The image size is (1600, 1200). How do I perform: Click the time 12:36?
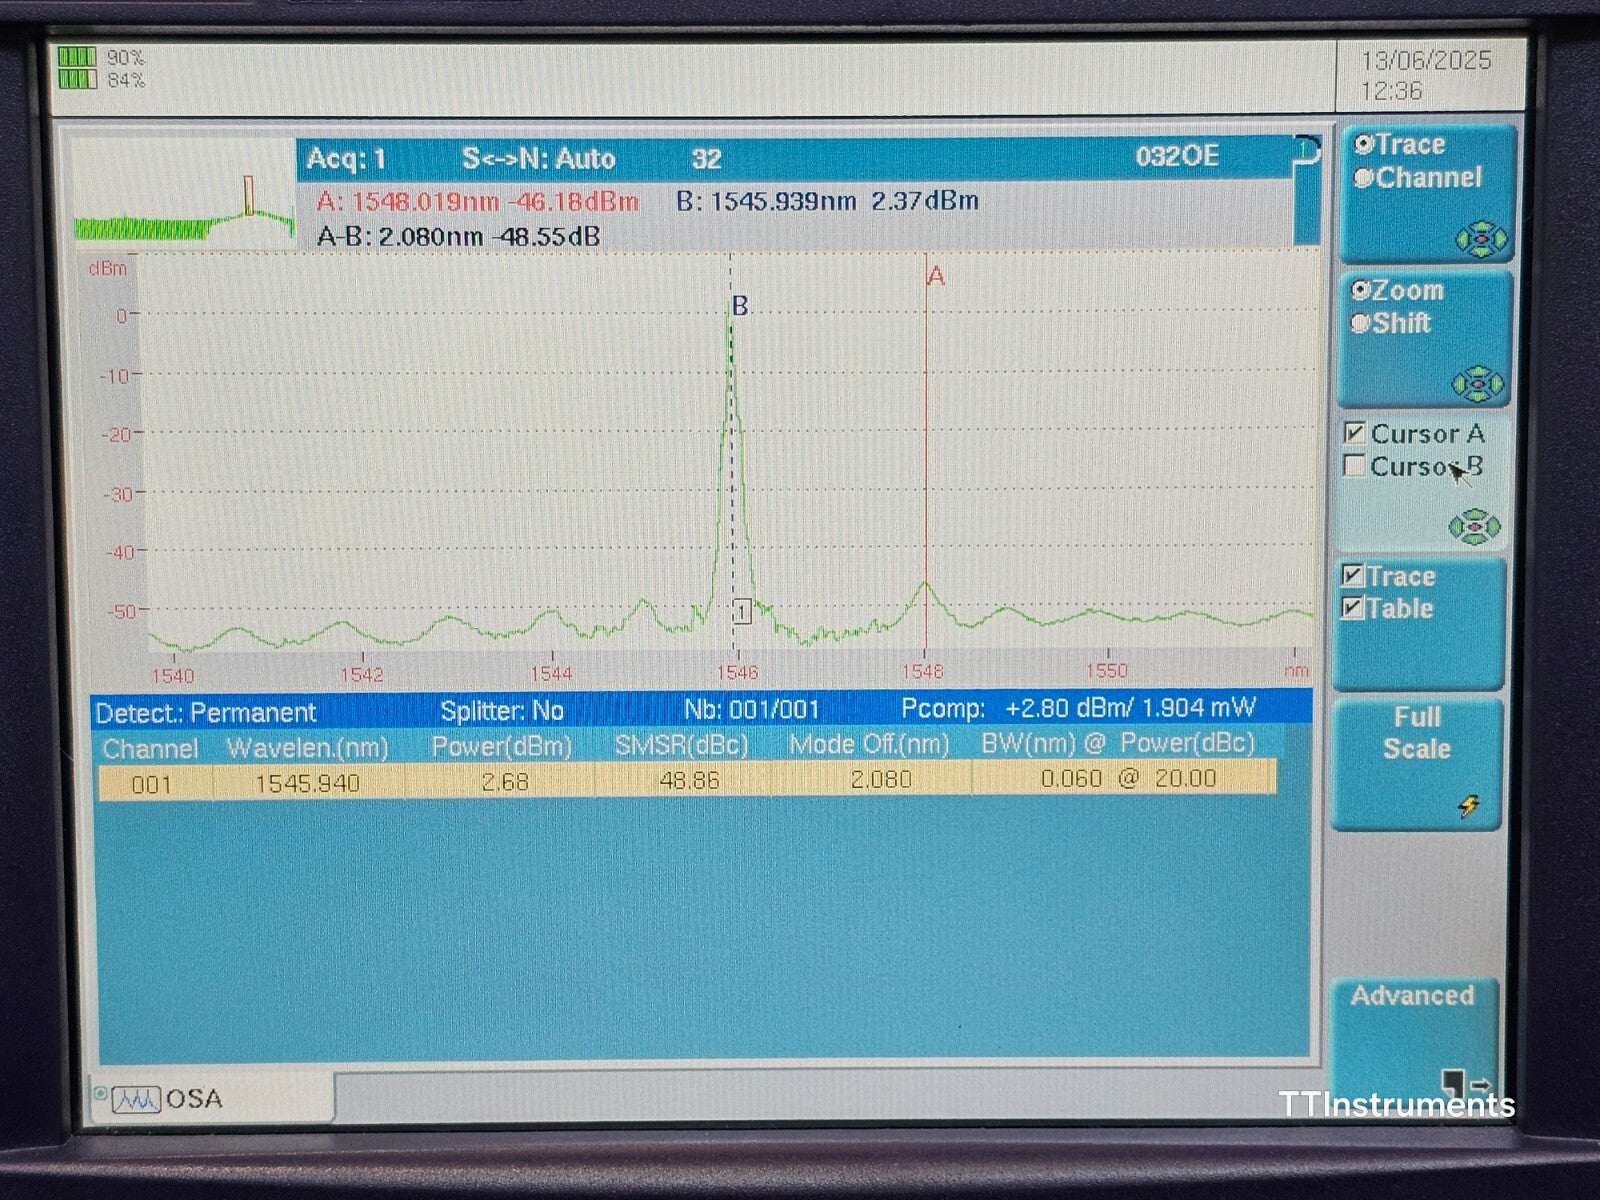click(x=1390, y=92)
